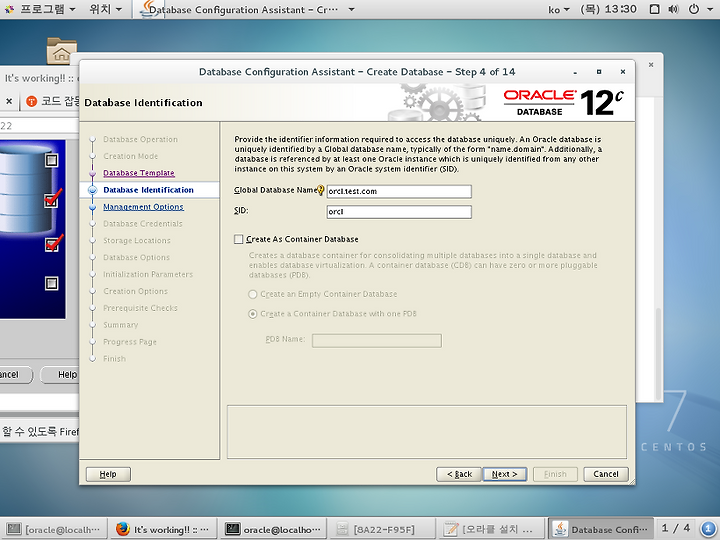Click the Database Operation step
Screen dimensions: 720x540
coord(140,140)
